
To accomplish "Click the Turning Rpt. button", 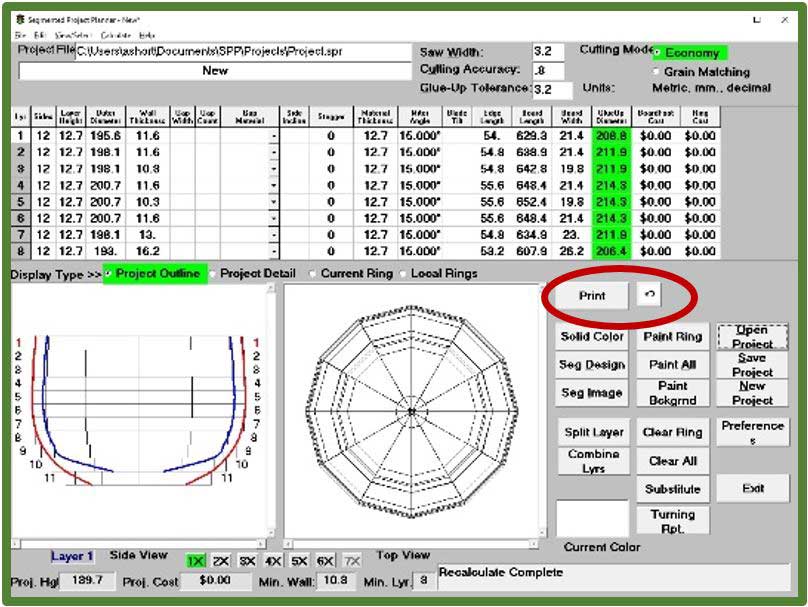I will [672, 521].
